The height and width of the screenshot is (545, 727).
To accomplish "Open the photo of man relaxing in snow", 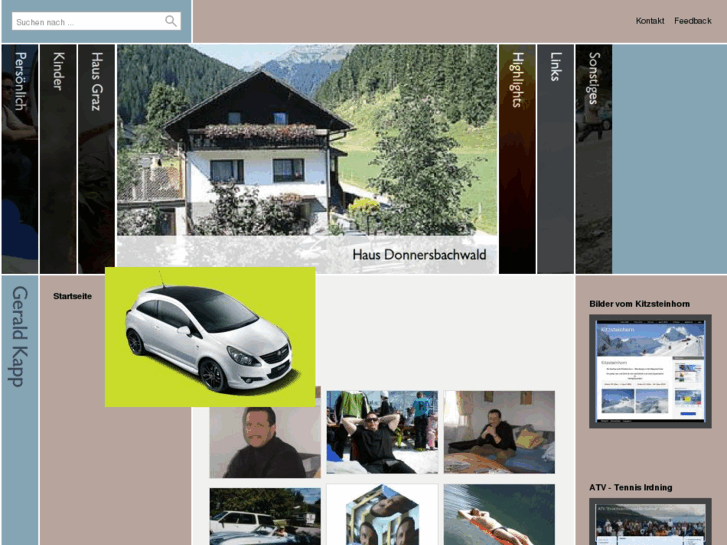I will [x=382, y=432].
